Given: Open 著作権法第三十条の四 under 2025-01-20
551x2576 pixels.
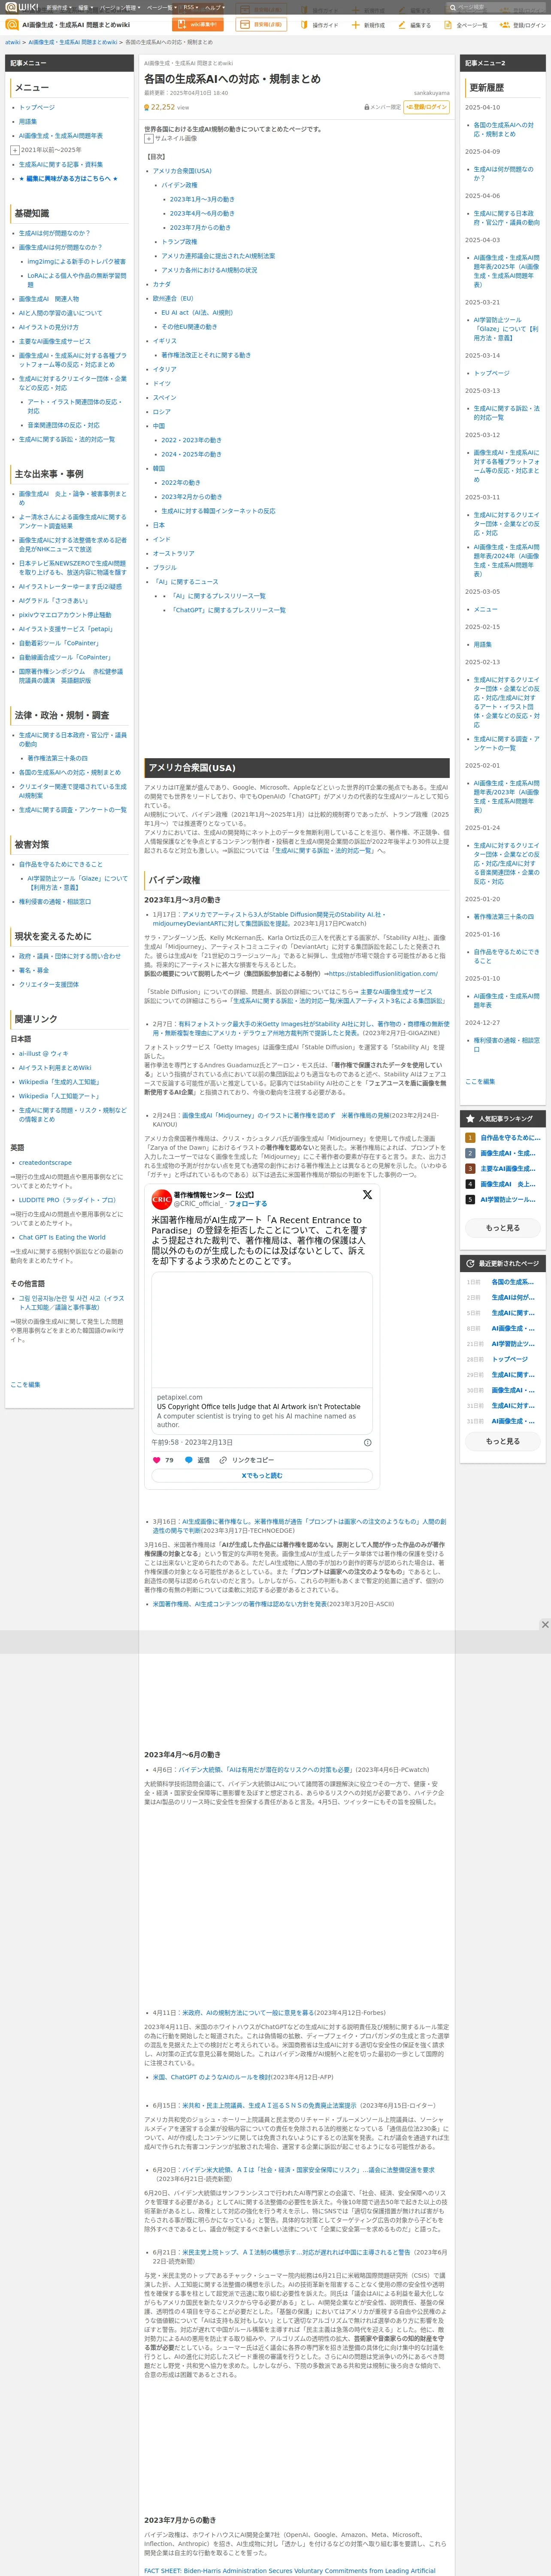Looking at the screenshot, I should click(x=503, y=916).
